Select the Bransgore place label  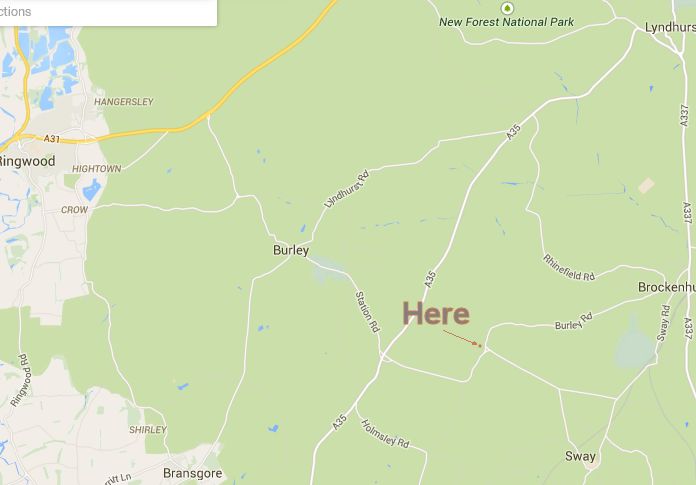coord(193,473)
